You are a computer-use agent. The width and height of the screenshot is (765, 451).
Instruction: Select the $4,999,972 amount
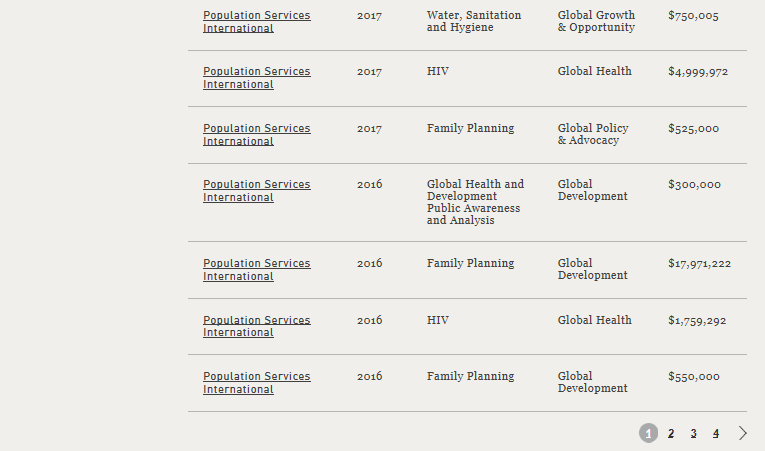point(698,72)
